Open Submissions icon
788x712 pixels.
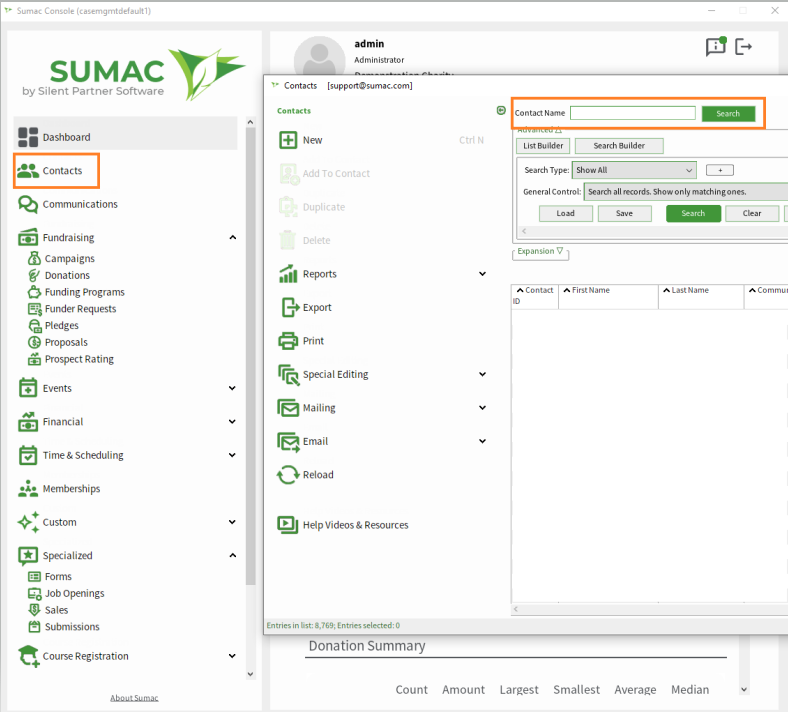(34, 627)
